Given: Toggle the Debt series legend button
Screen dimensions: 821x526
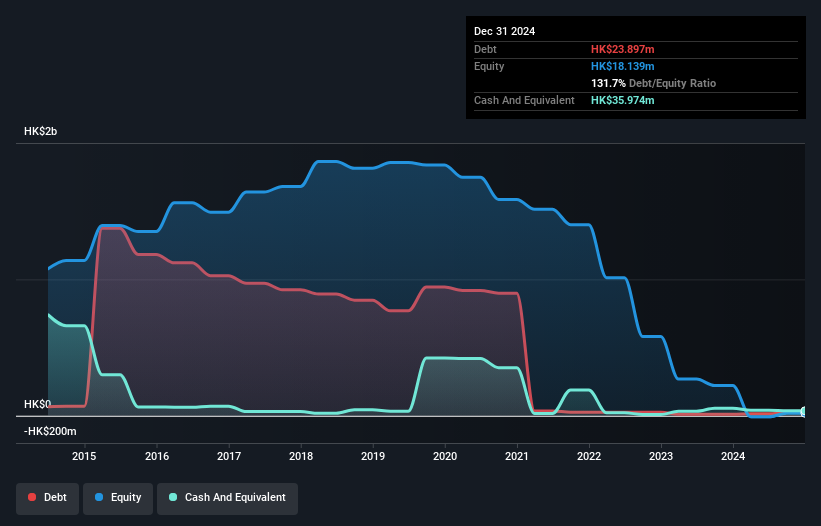Looking at the screenshot, I should pyautogui.click(x=48, y=498).
